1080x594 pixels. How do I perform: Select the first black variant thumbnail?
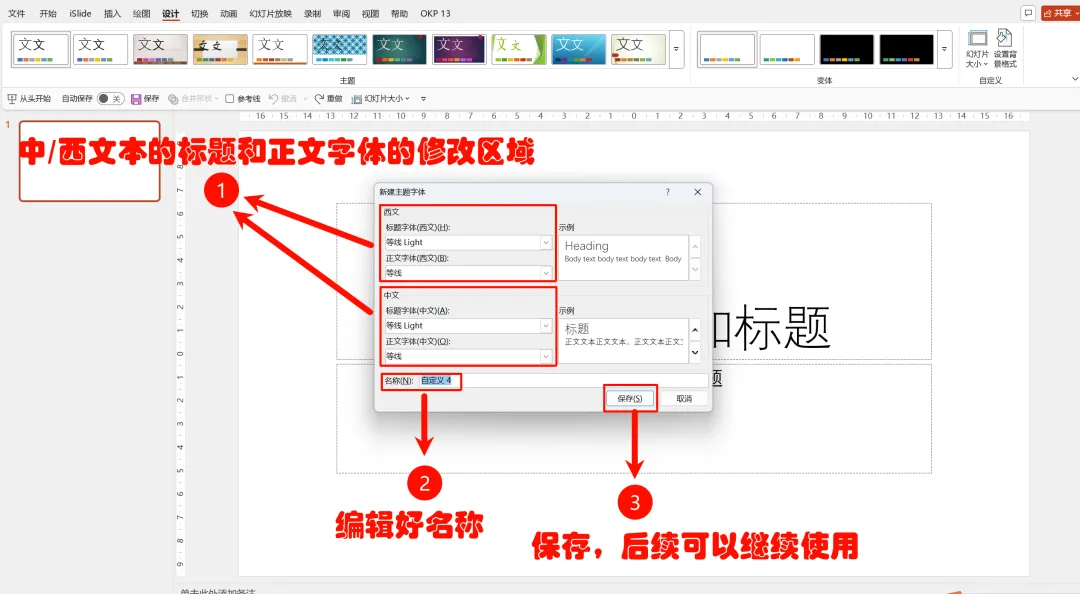pyautogui.click(x=847, y=50)
